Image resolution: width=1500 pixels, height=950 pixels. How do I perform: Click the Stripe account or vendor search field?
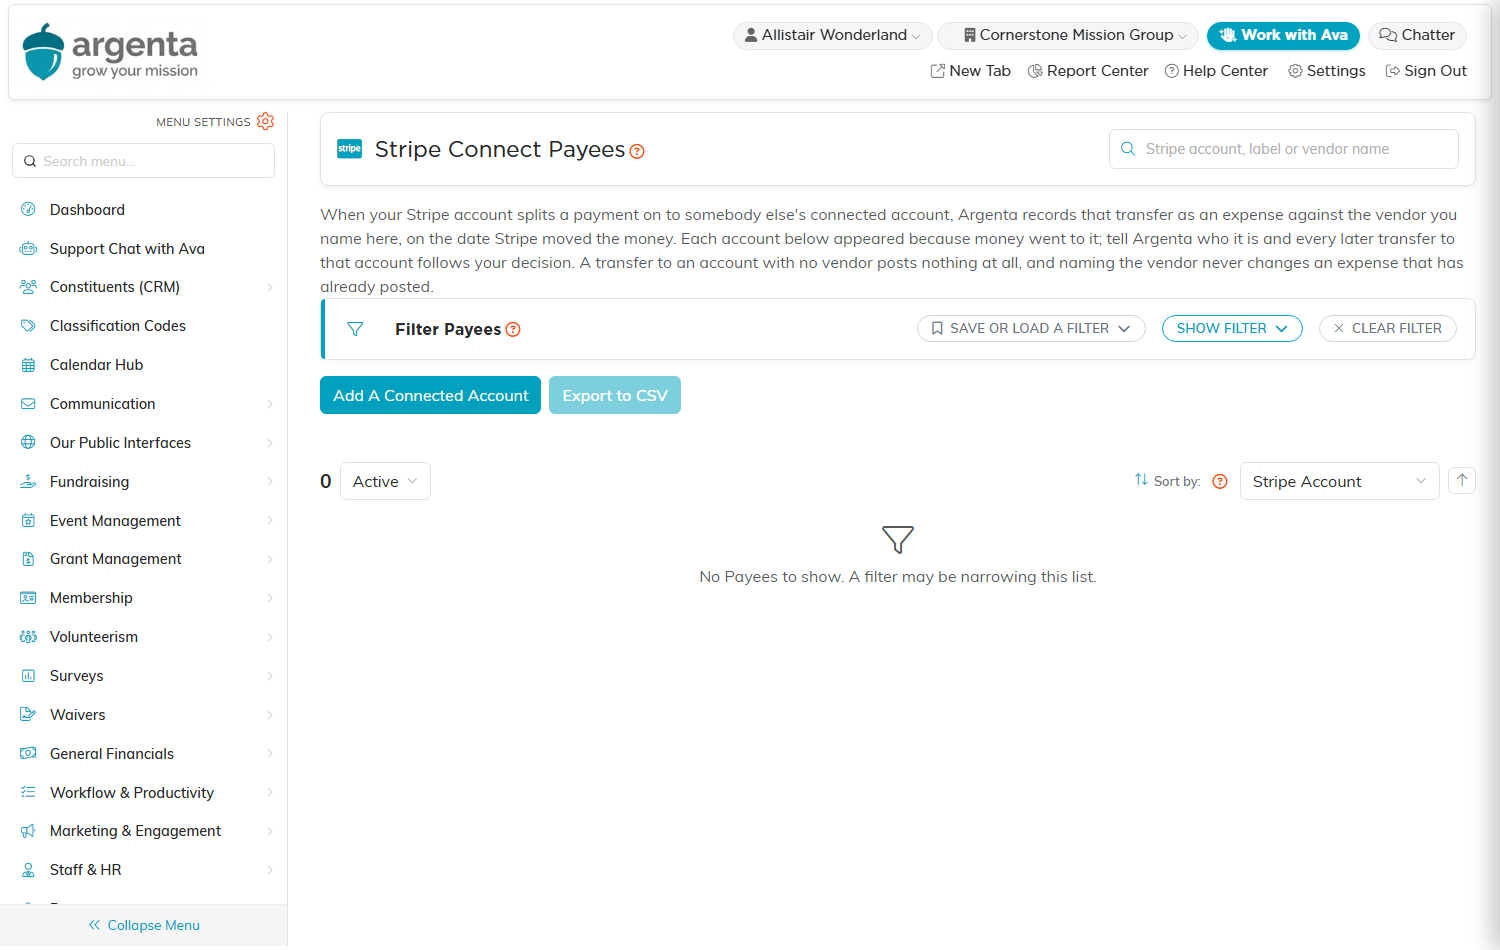pos(1284,149)
